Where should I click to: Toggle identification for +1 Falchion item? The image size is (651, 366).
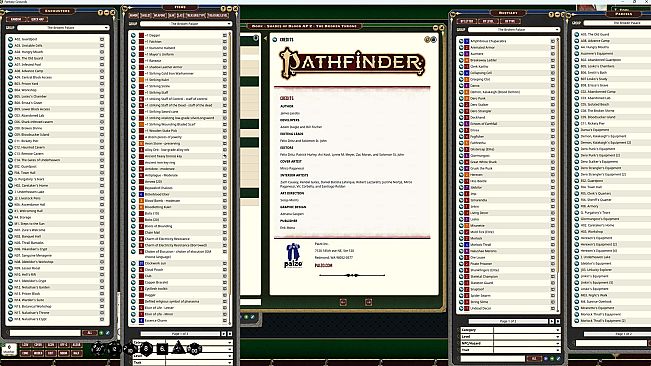point(225,41)
